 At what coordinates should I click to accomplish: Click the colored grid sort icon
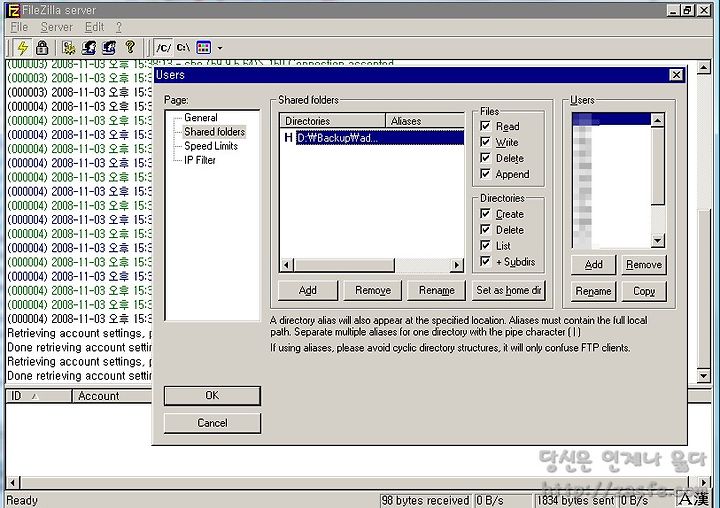coord(203,47)
